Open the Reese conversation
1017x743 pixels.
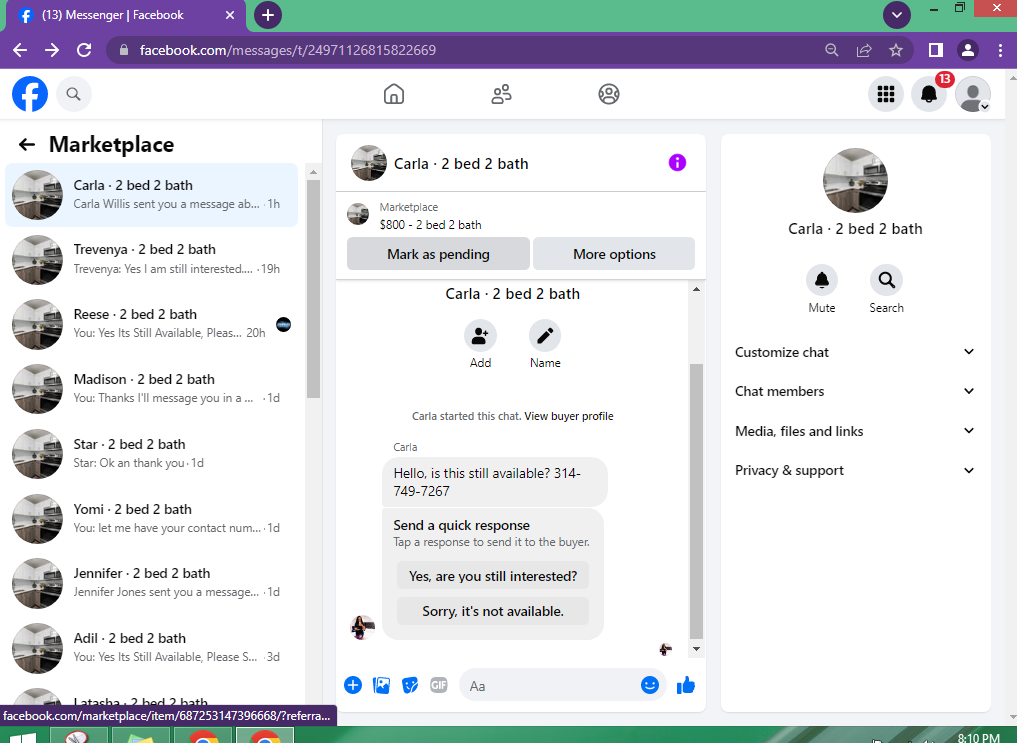[152, 324]
